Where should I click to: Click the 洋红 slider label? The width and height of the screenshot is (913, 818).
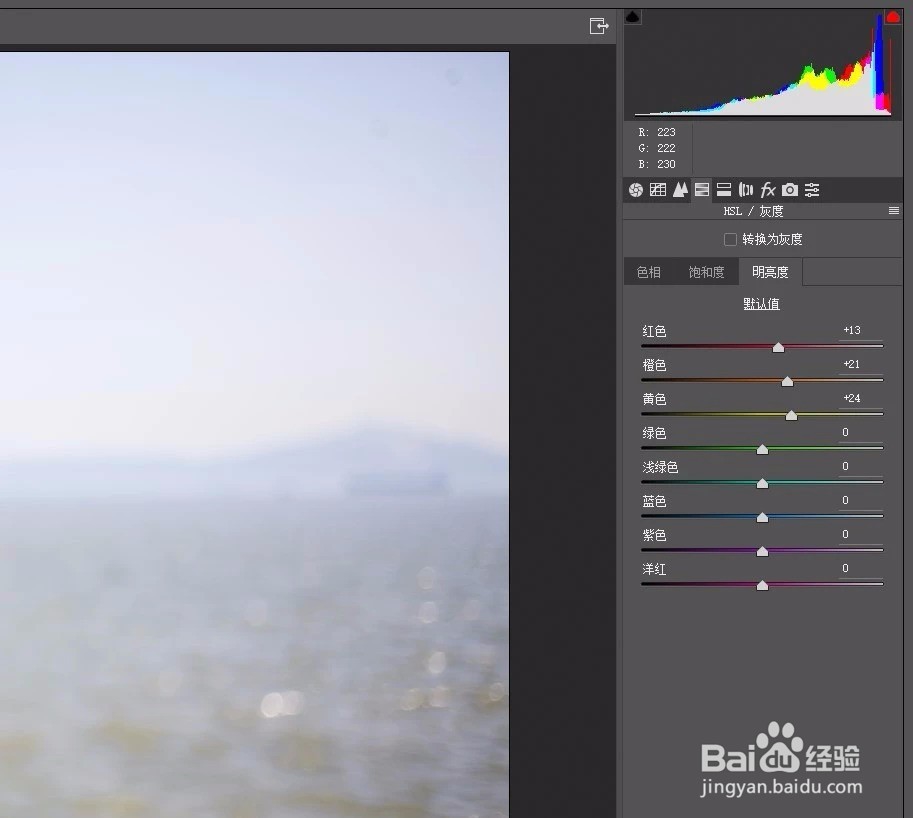pos(654,569)
